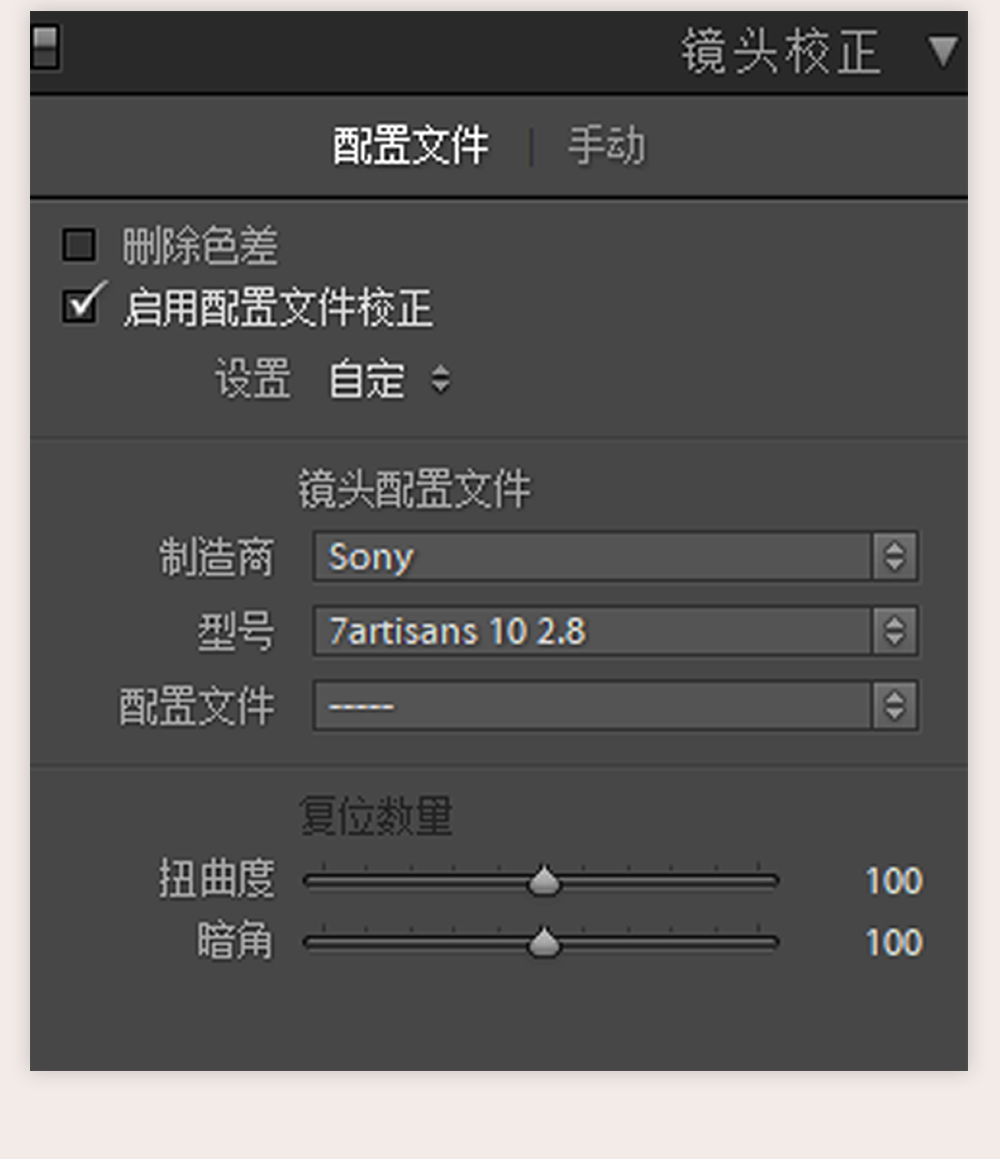Click the arrows icon beside Sony
The width and height of the screenshot is (1000, 1160).
pyautogui.click(x=895, y=556)
